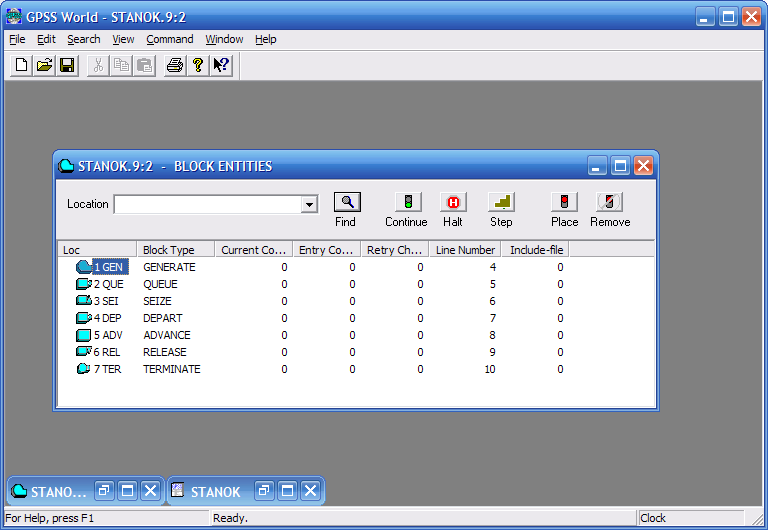The width and height of the screenshot is (768, 530).
Task: Open a file with the folder icon
Action: 44,65
